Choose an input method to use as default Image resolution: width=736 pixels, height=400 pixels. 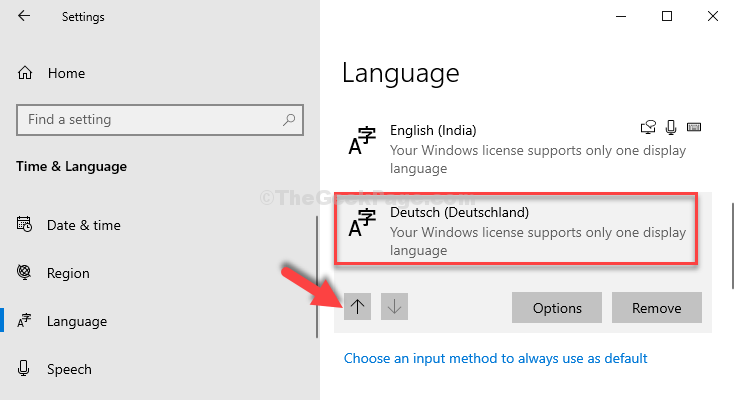495,358
